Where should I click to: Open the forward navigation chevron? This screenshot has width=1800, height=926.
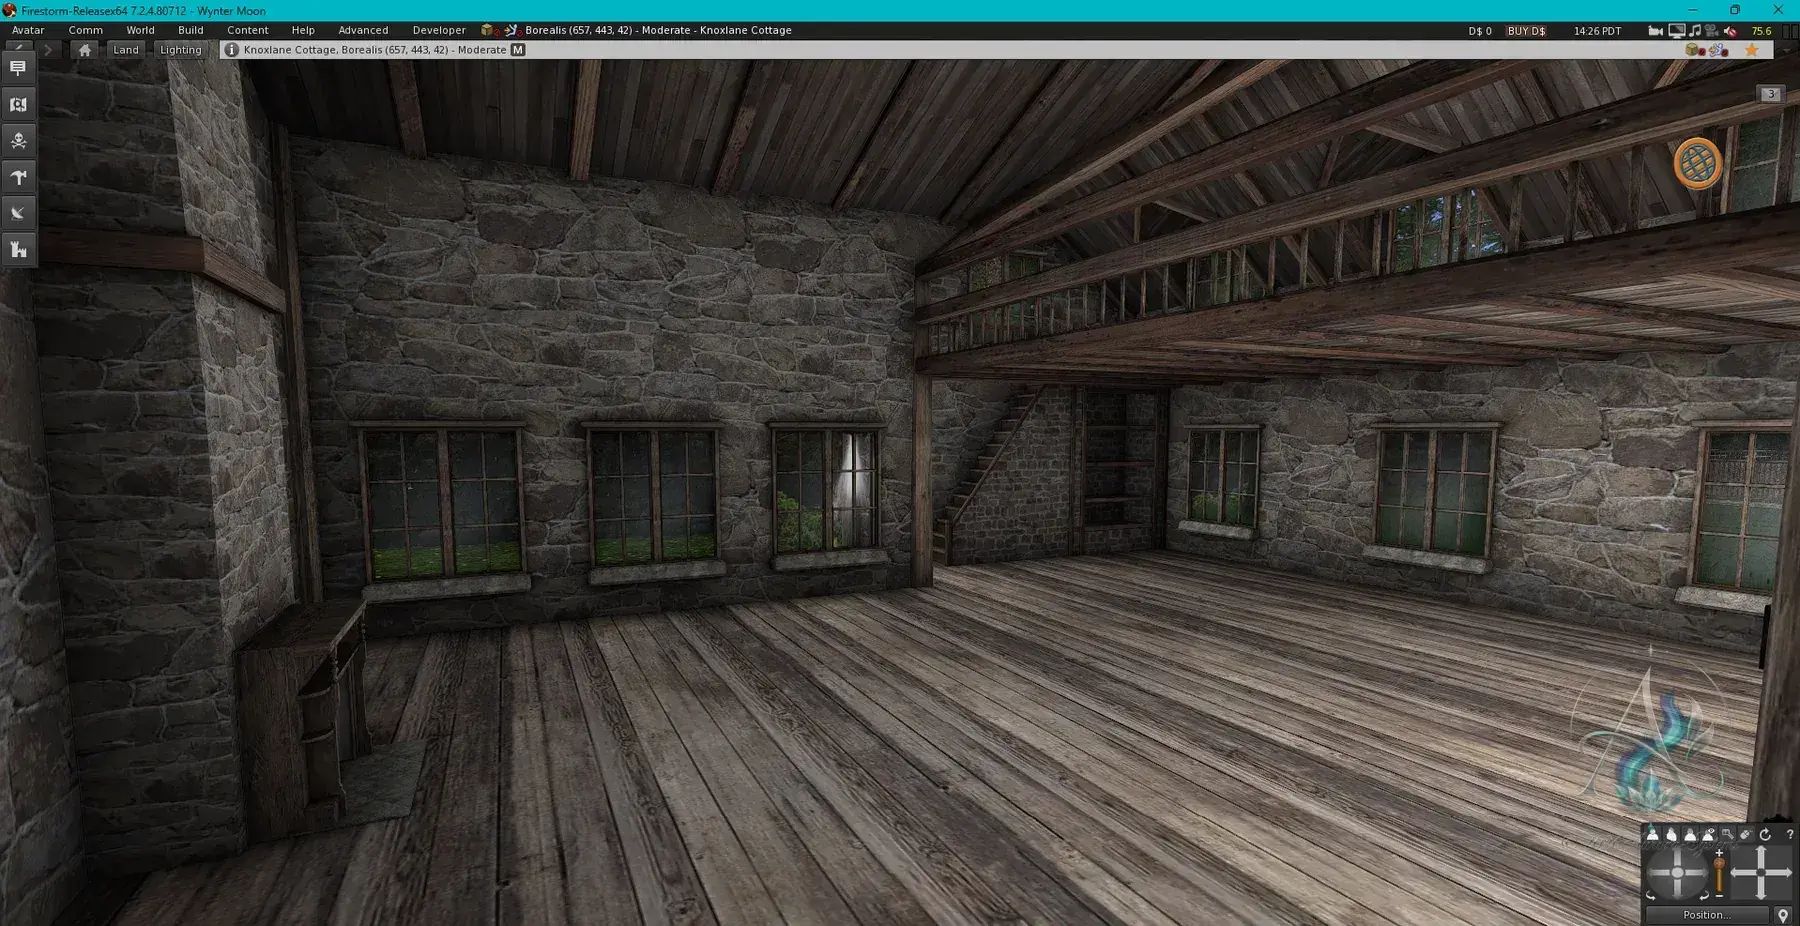pyautogui.click(x=47, y=50)
